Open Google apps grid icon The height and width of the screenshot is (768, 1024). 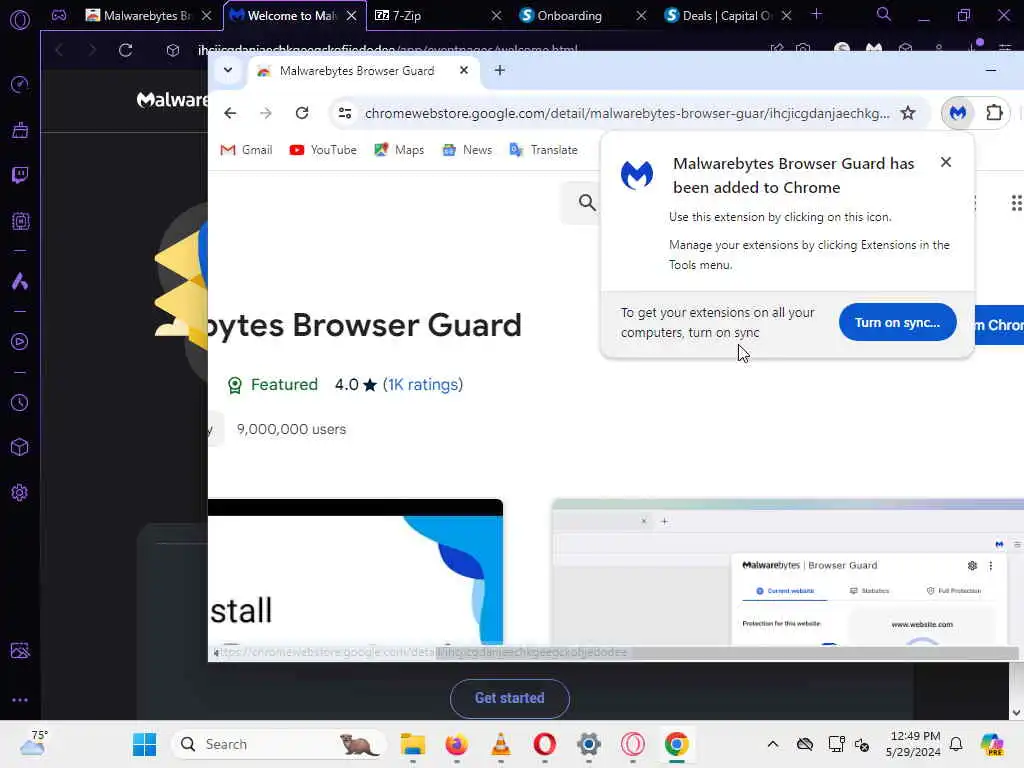(x=1016, y=203)
